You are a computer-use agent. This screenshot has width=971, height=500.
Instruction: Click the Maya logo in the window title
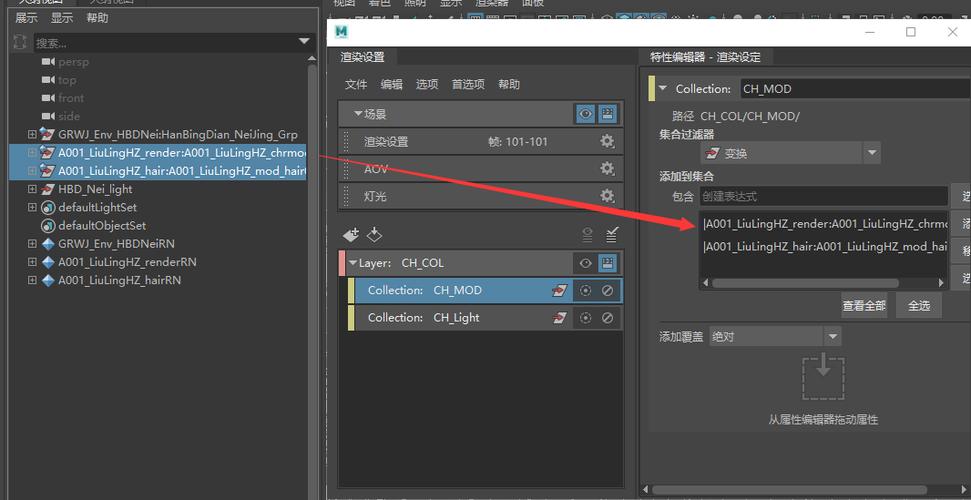tap(341, 32)
